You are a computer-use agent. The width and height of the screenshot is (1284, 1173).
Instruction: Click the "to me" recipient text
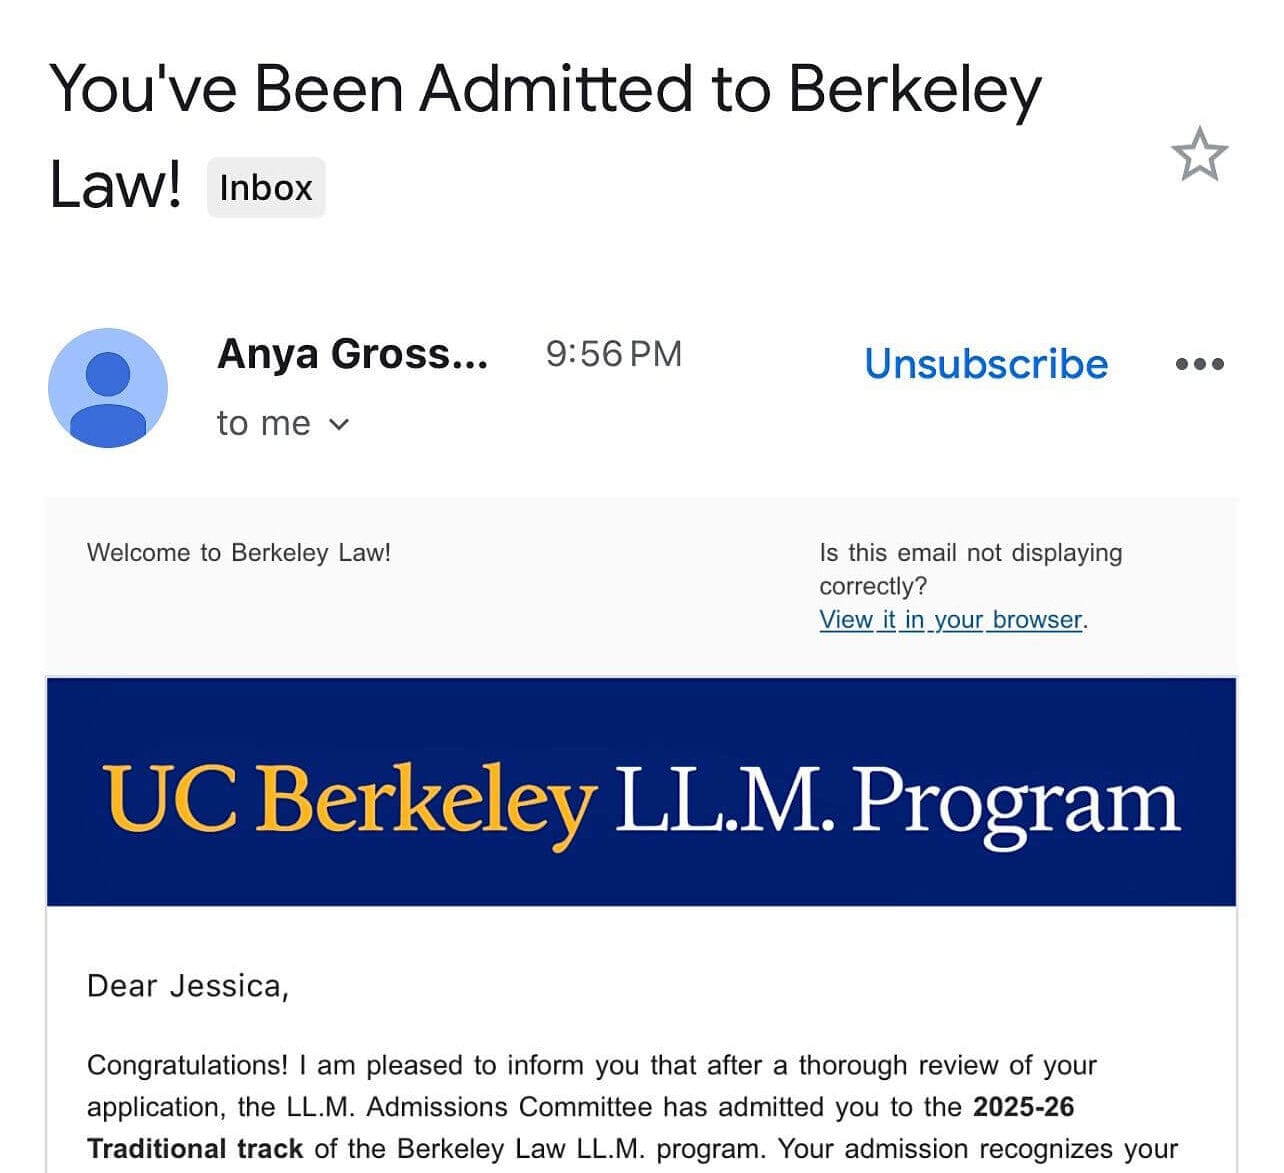[263, 424]
